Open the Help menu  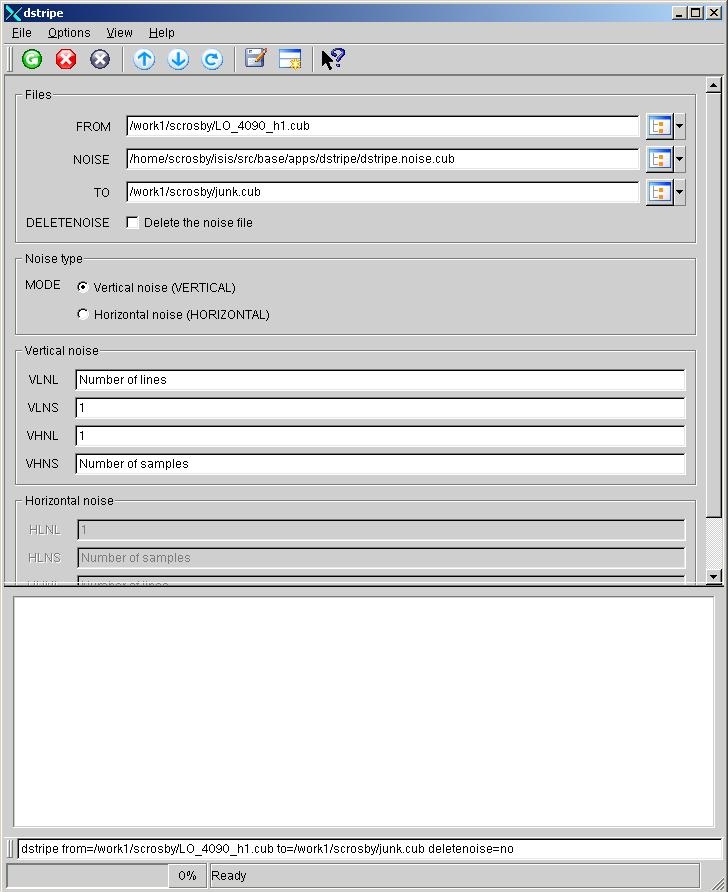pos(161,33)
